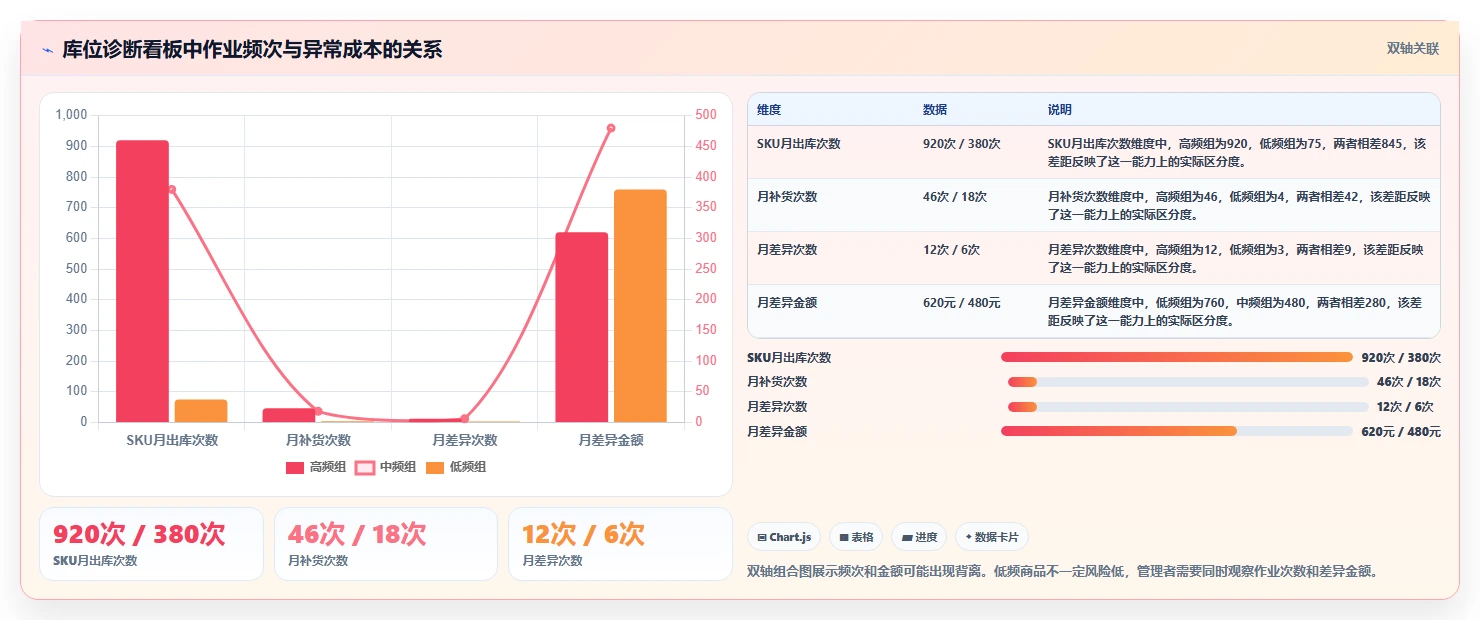Click the 维度 column header

[x=769, y=109]
